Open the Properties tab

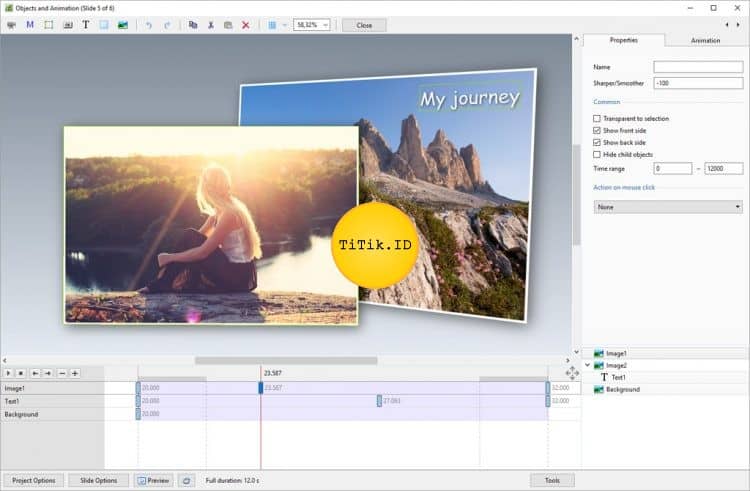(623, 41)
